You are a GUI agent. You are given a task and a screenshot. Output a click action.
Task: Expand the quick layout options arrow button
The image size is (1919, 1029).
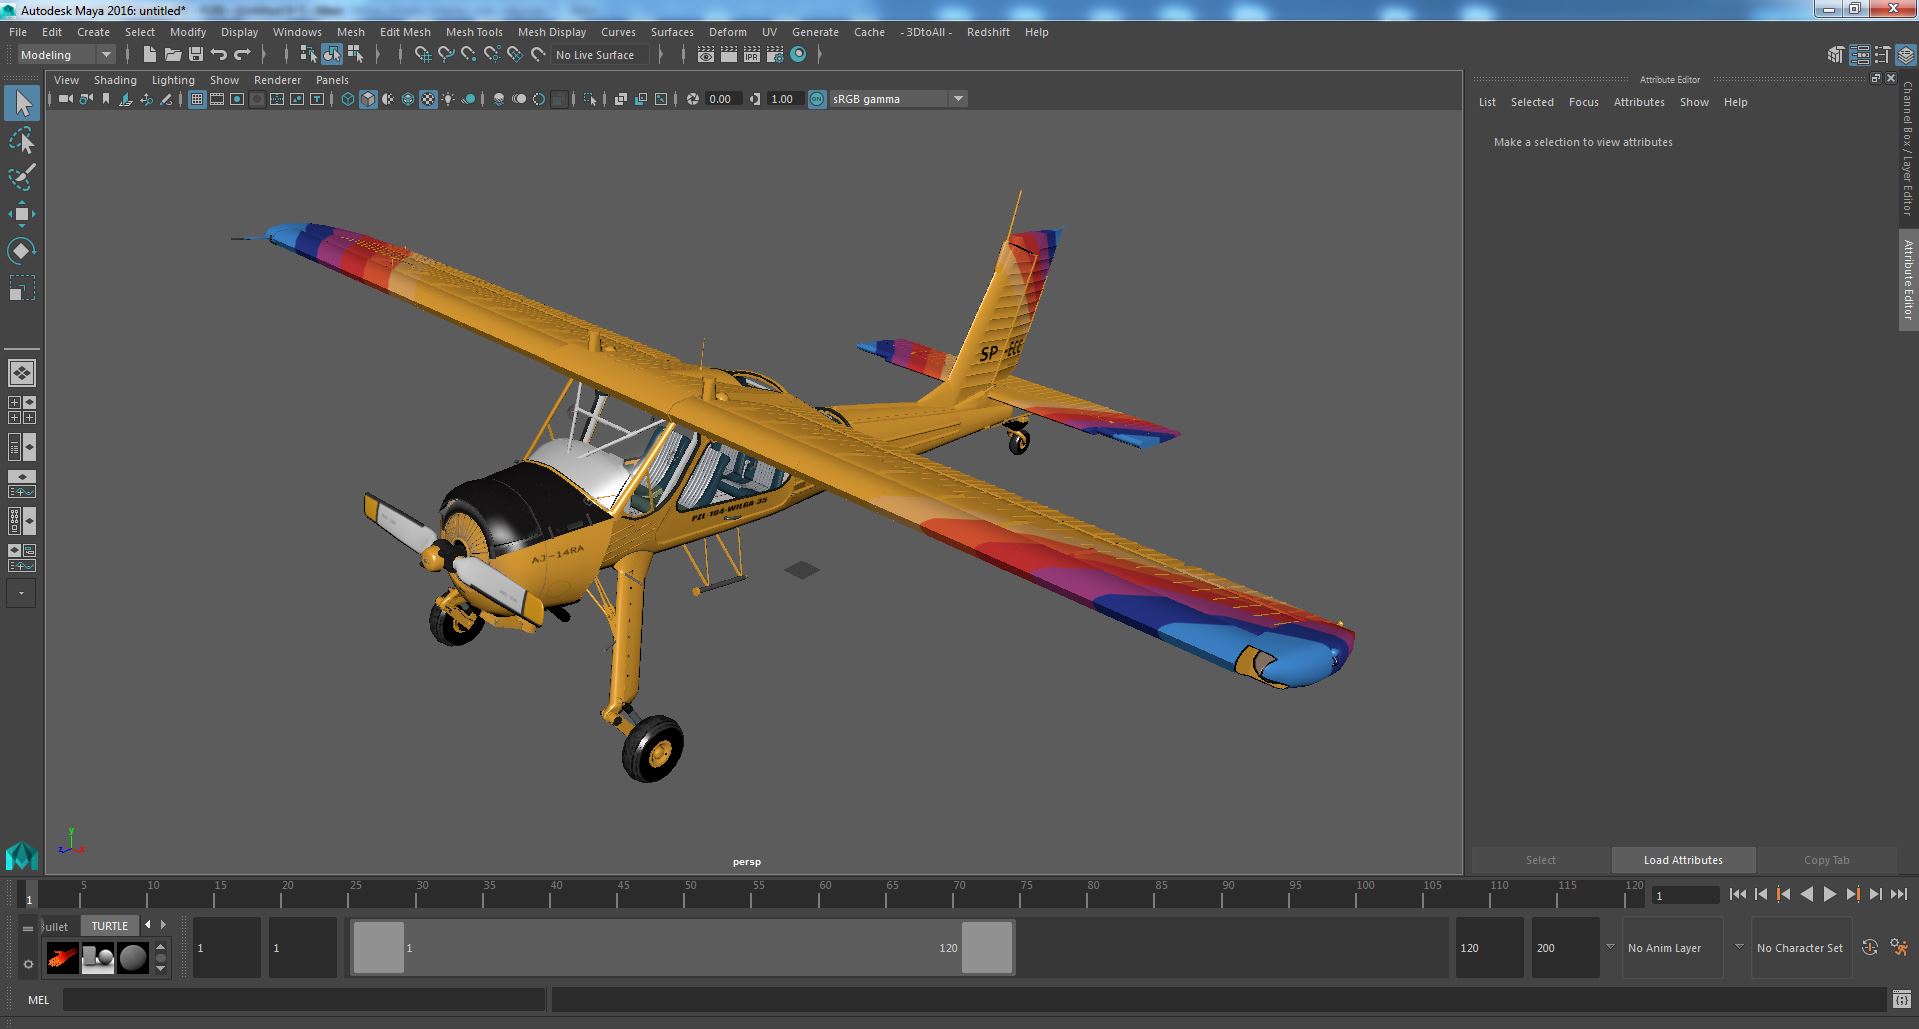coord(22,594)
